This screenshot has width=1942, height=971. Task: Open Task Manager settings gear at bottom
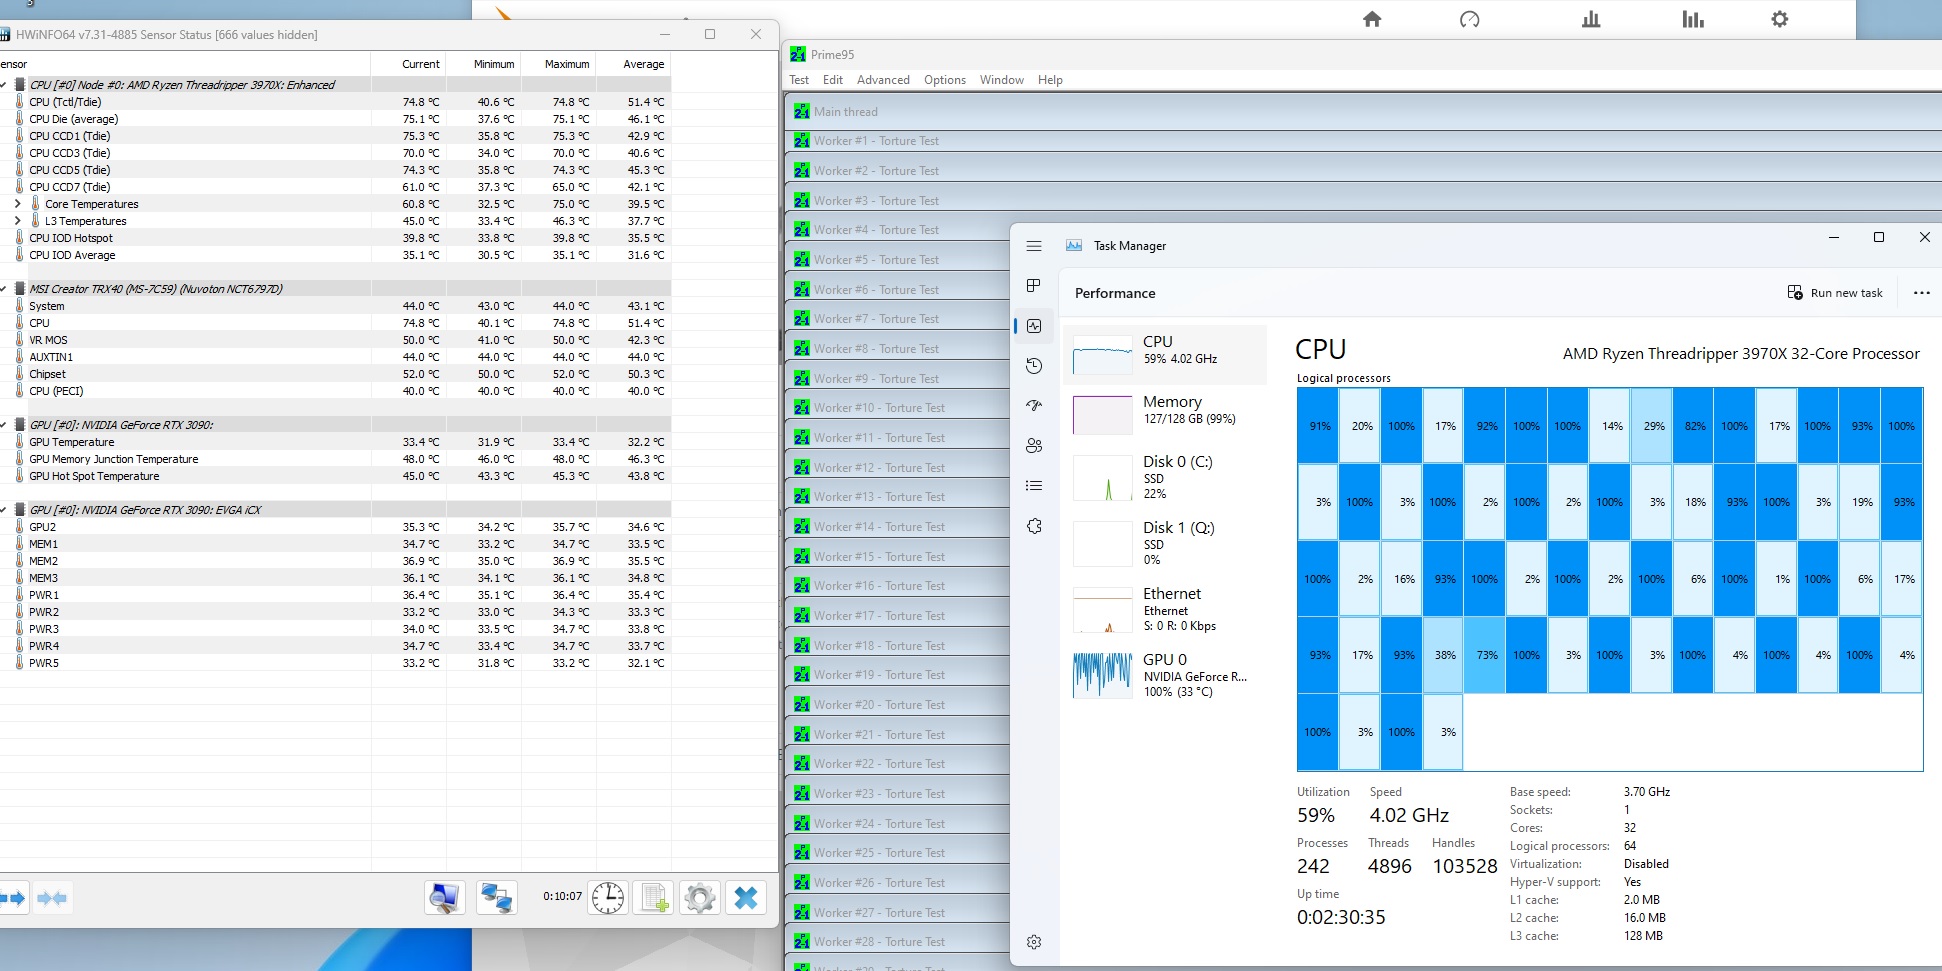[x=1034, y=942]
